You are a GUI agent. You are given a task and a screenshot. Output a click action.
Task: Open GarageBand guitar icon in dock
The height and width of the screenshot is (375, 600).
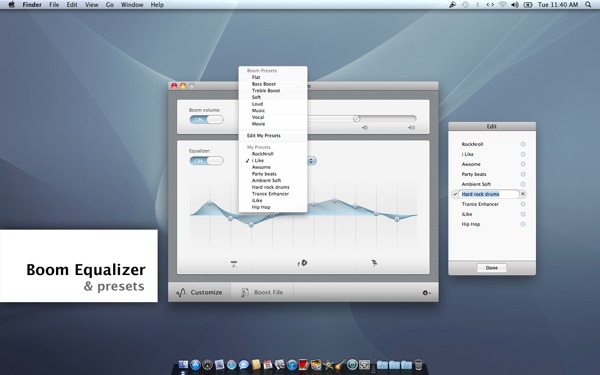click(340, 364)
